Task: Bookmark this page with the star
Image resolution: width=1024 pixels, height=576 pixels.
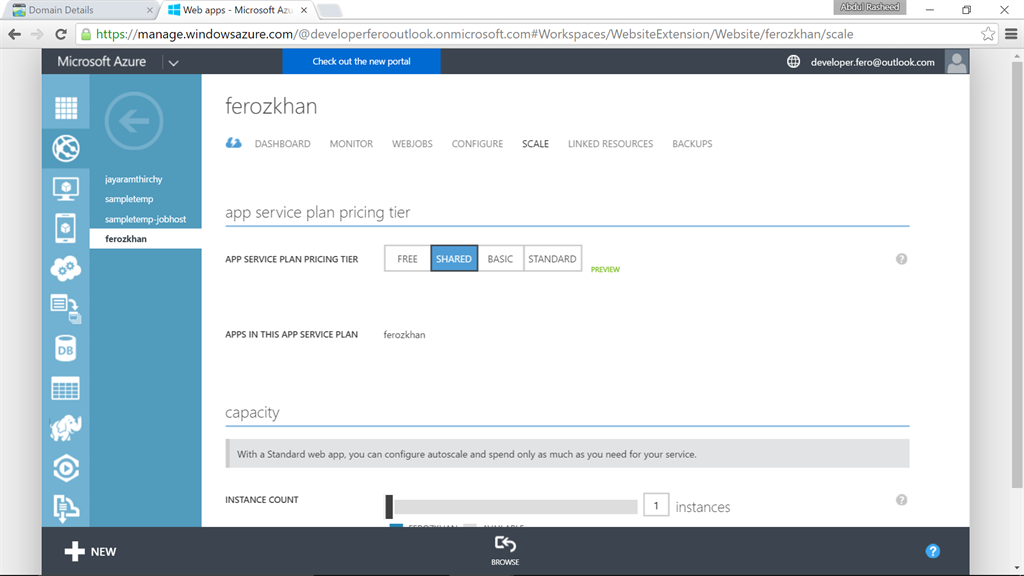Action: 988,34
